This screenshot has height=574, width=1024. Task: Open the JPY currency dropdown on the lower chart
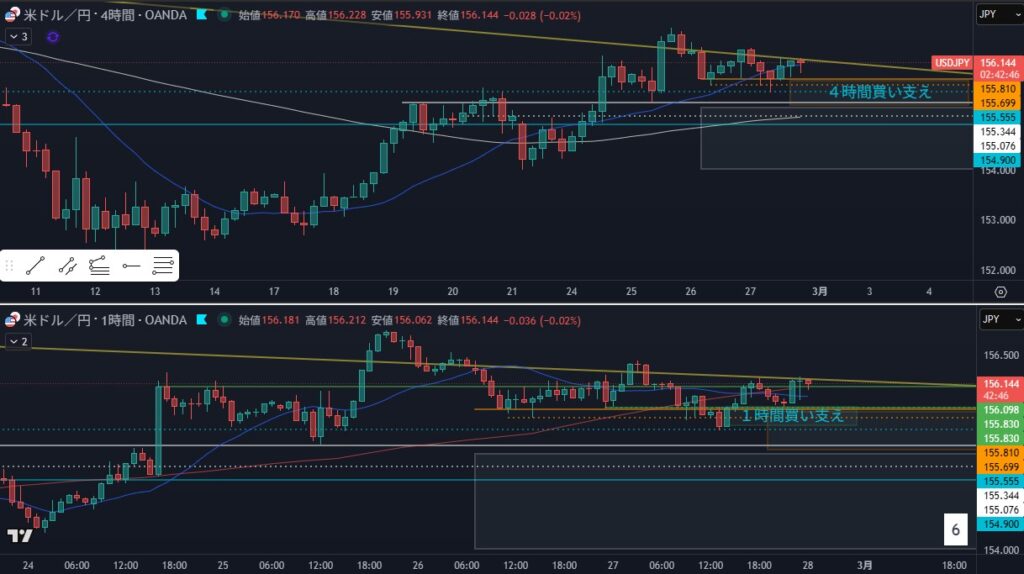tap(1000, 319)
